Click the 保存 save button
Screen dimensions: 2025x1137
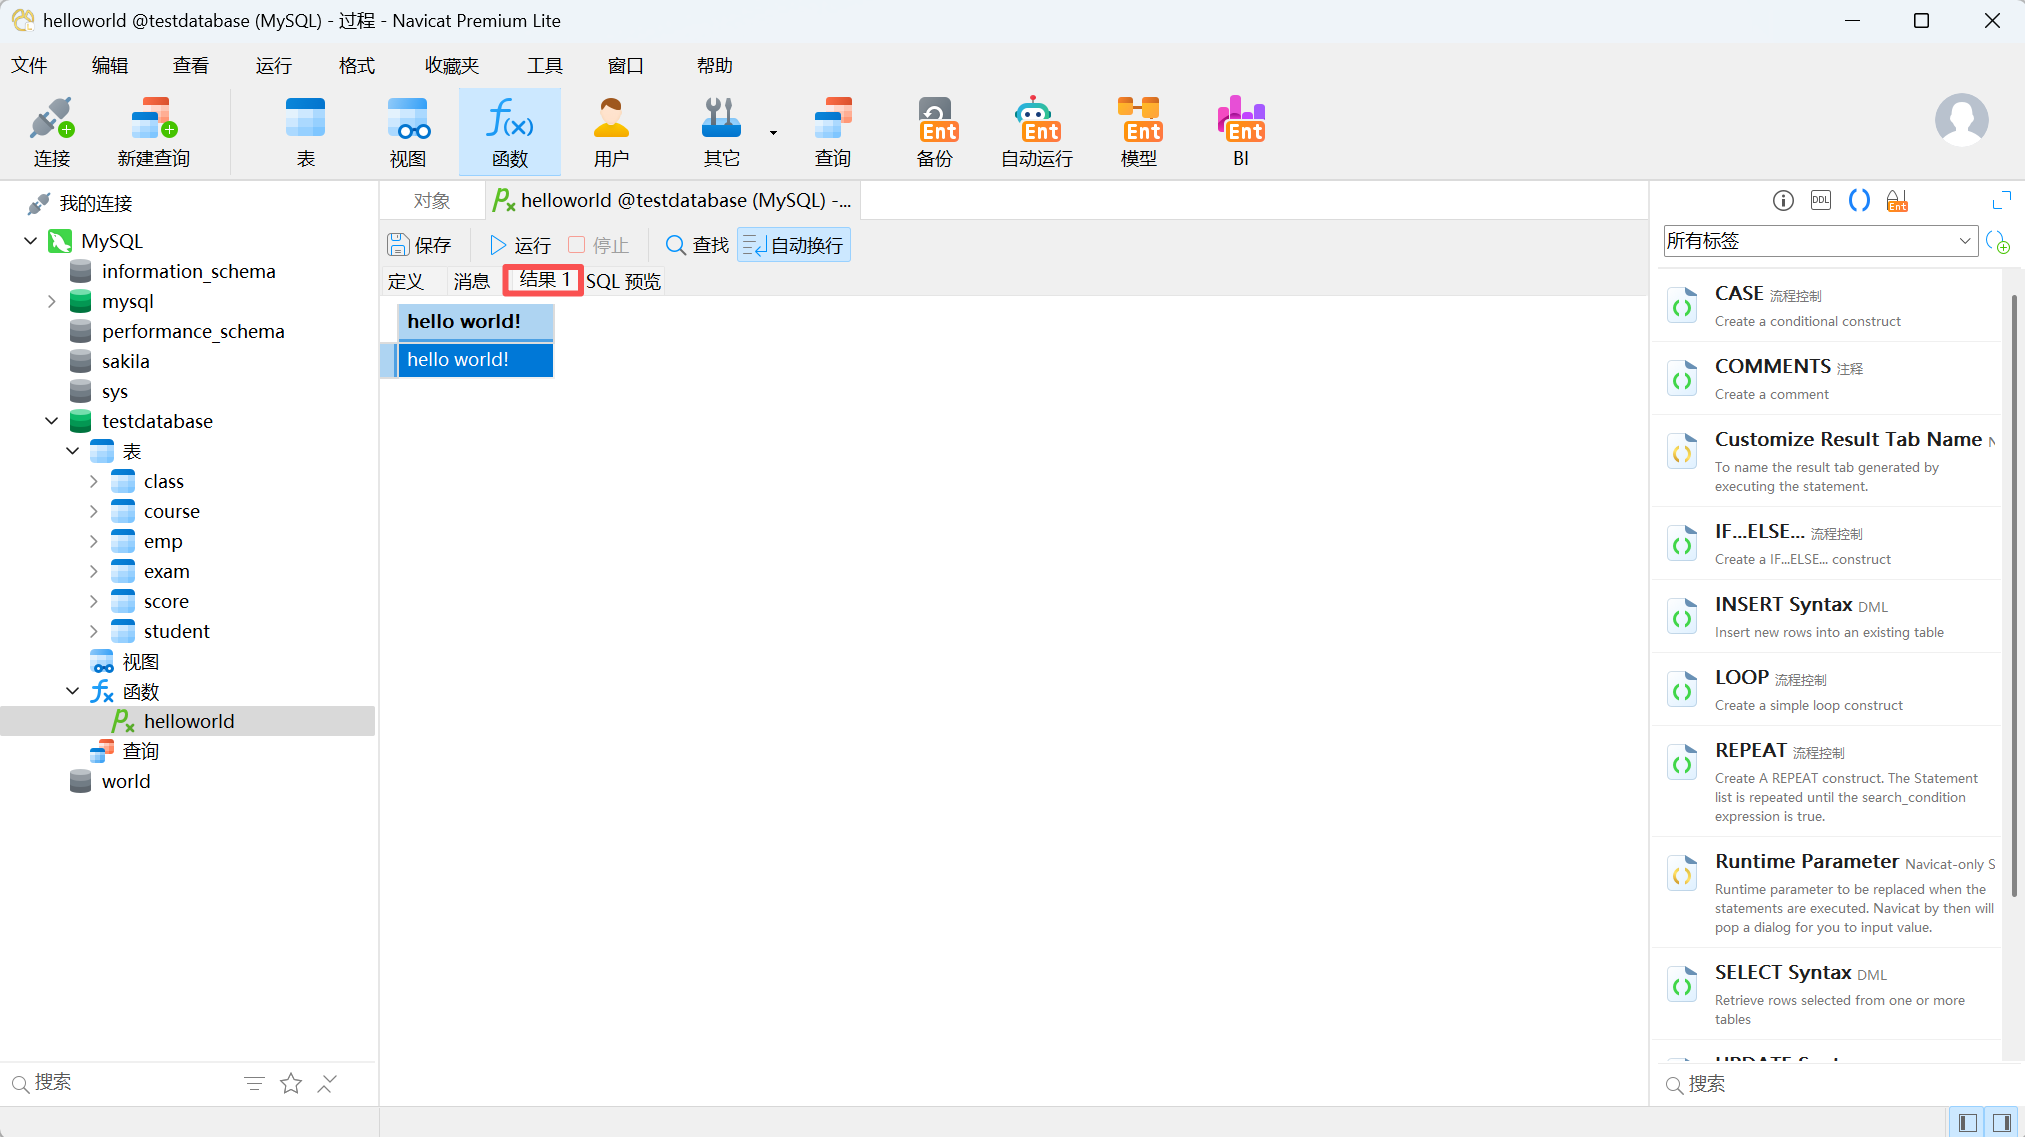tap(419, 245)
